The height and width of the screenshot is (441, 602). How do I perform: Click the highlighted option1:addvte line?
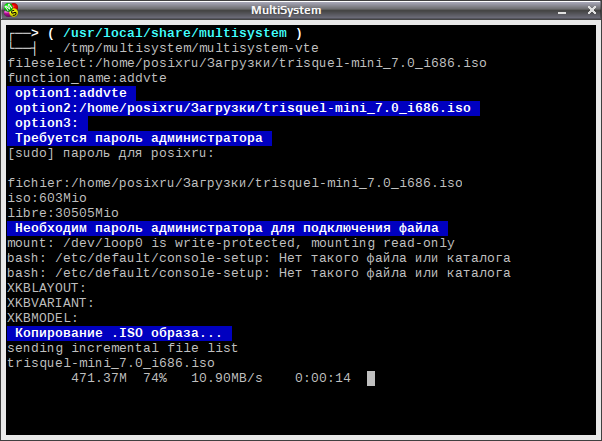71,93
